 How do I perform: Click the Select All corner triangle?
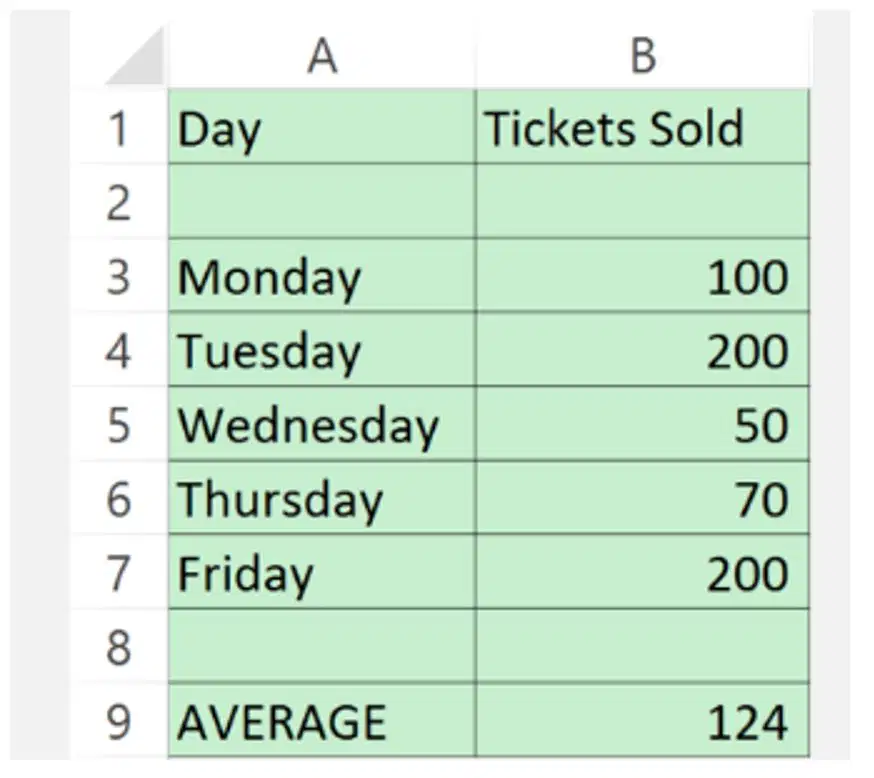(x=135, y=57)
